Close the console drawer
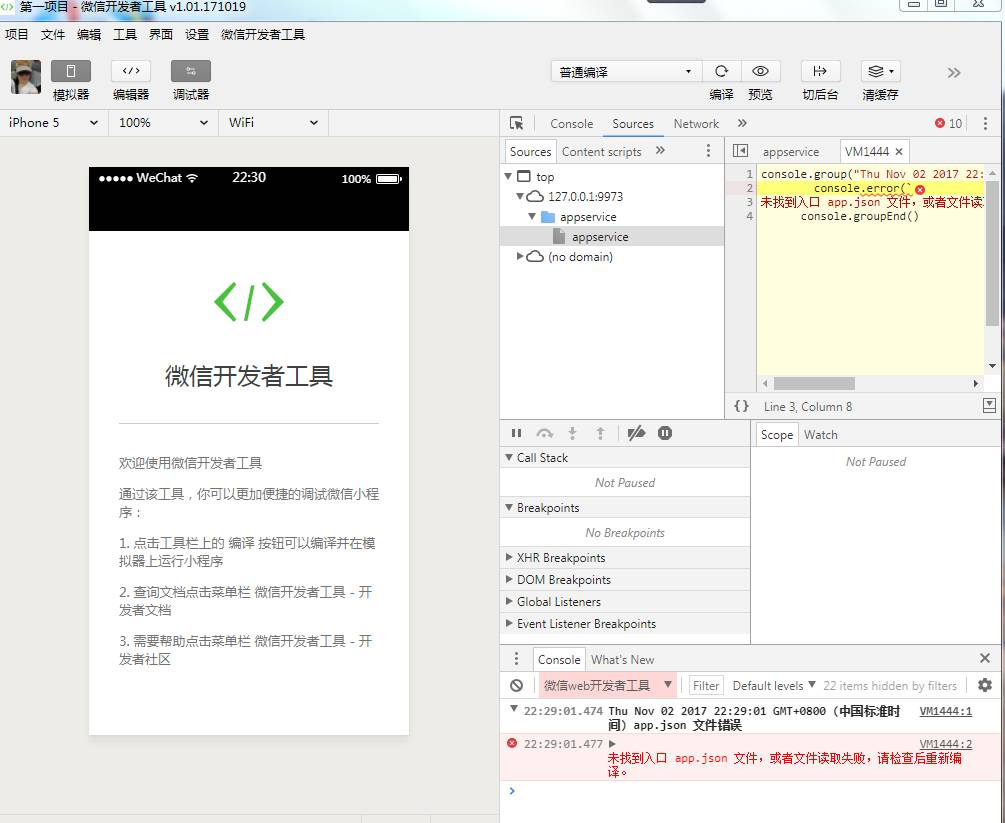 coord(985,658)
